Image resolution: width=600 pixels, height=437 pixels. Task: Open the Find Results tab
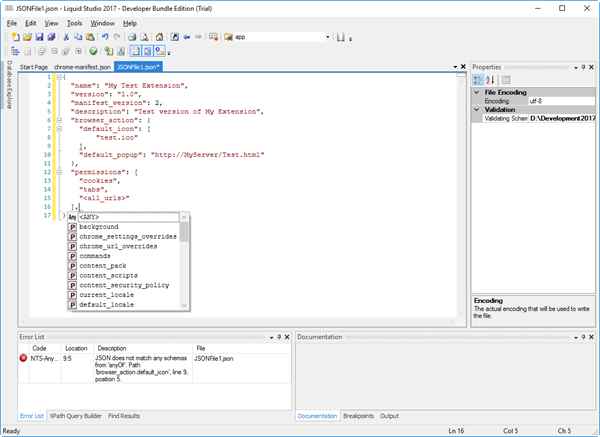pos(124,416)
